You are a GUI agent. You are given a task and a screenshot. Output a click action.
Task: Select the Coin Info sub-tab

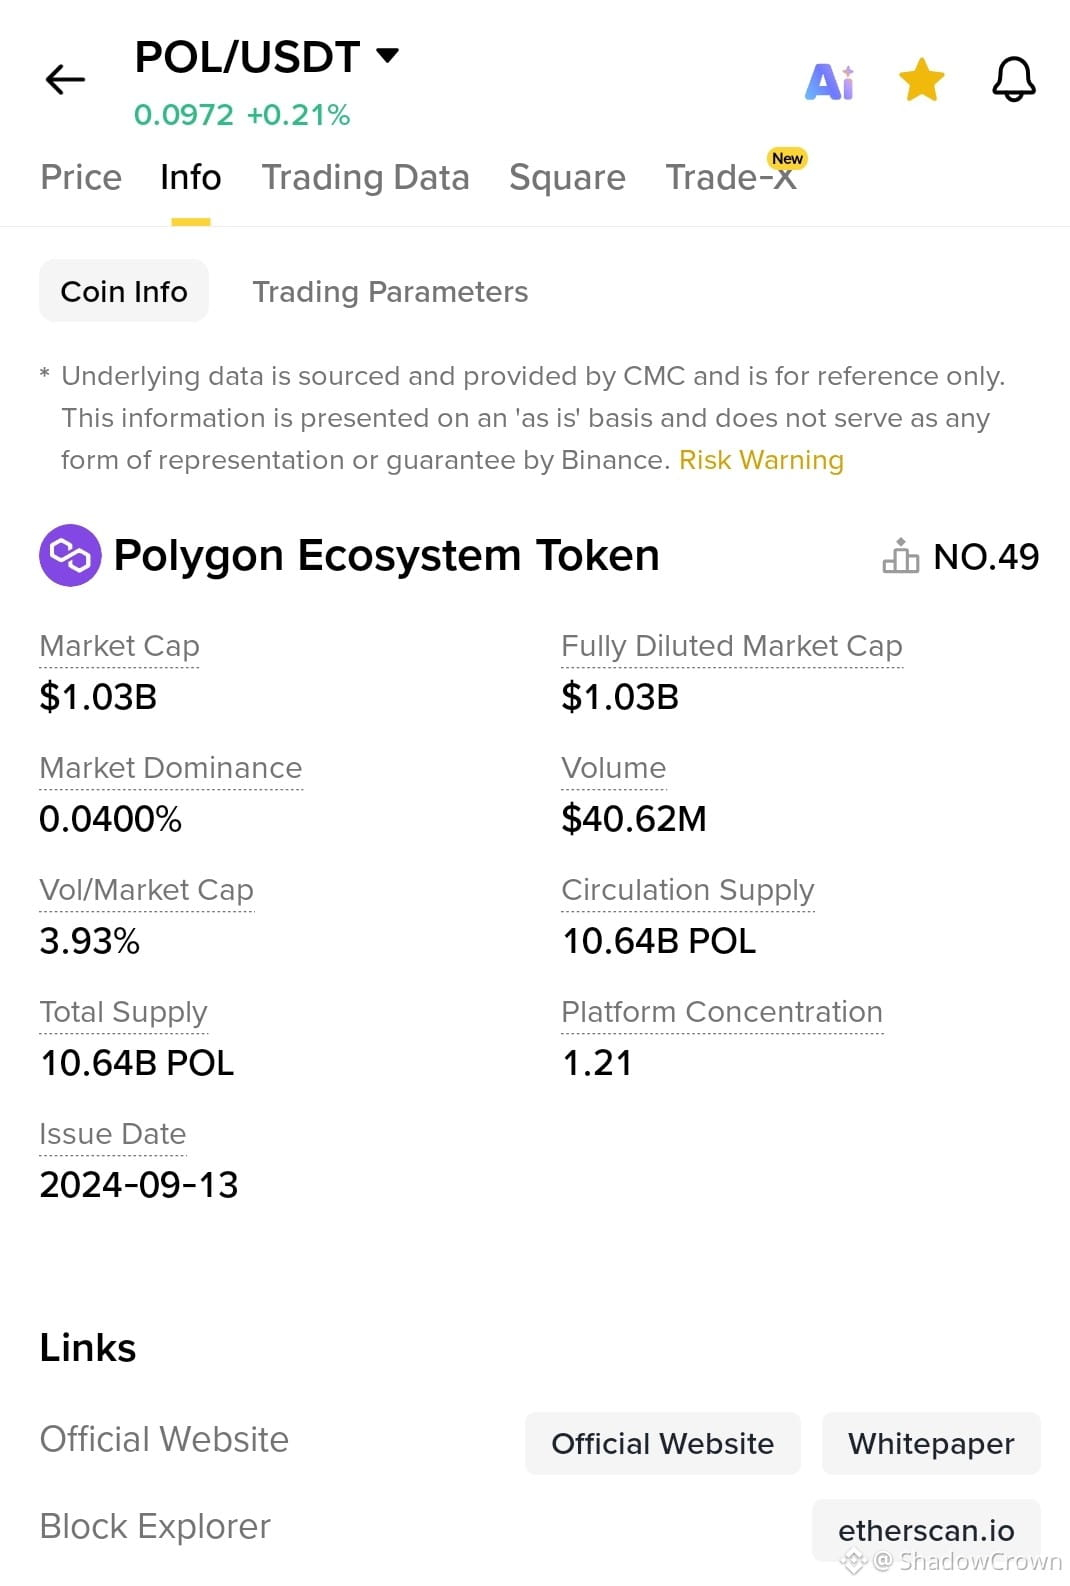(124, 291)
